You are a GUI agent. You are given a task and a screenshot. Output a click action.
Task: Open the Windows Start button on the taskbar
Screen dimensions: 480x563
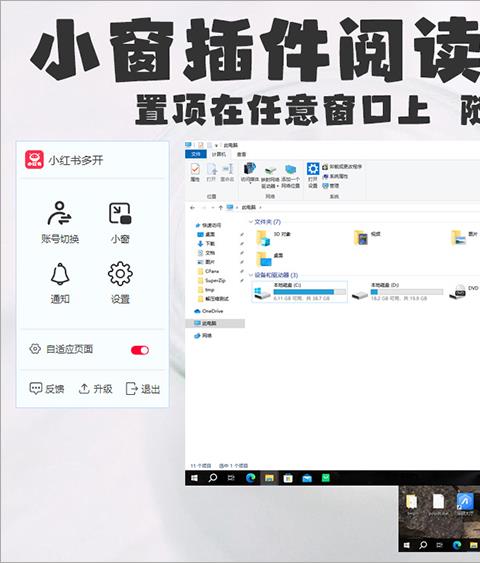[x=194, y=478]
